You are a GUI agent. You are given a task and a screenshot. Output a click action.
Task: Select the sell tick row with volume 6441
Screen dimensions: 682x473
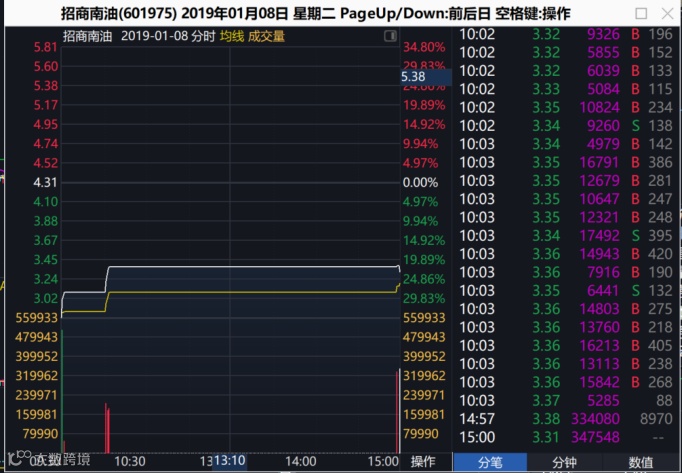566,290
